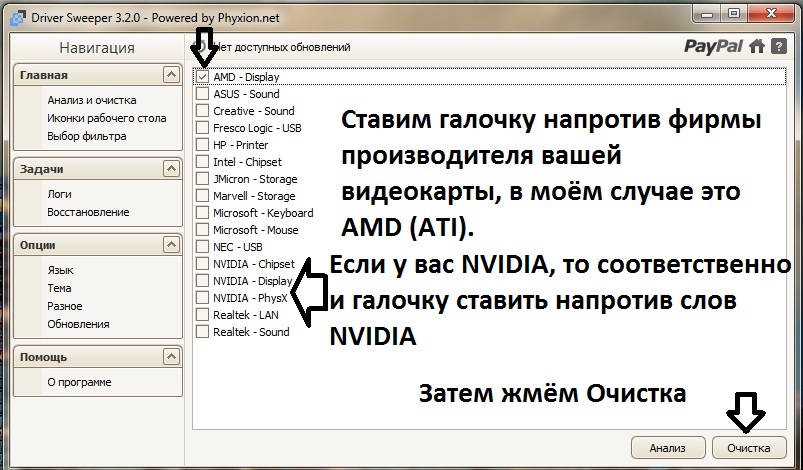The width and height of the screenshot is (803, 470).
Task: Tick the Microsoft - Mouse checkbox
Action: click(203, 229)
